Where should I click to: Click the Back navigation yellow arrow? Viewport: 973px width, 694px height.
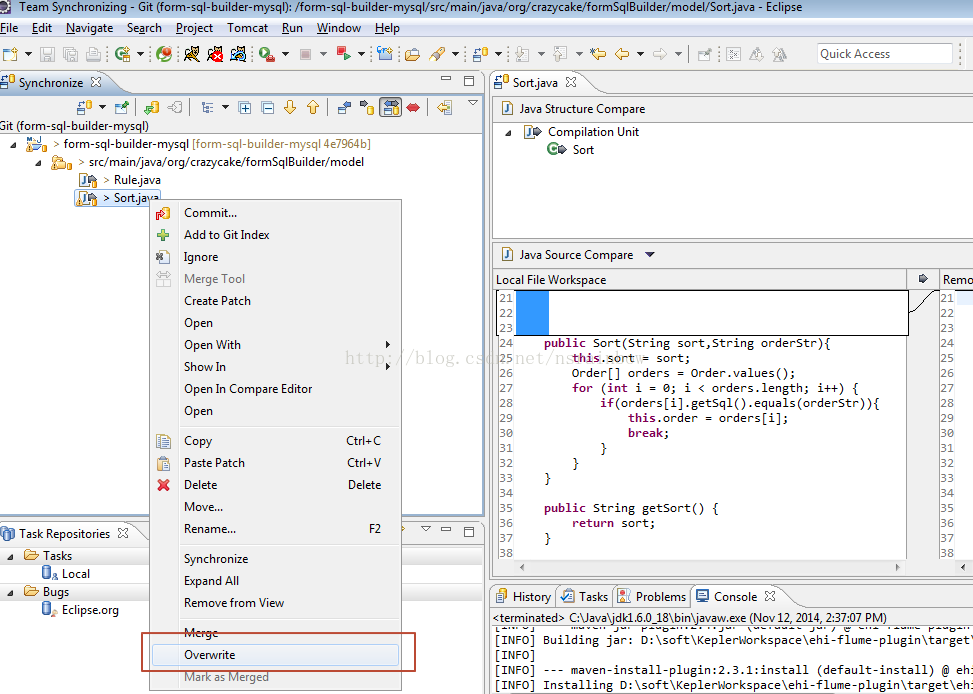(622, 55)
